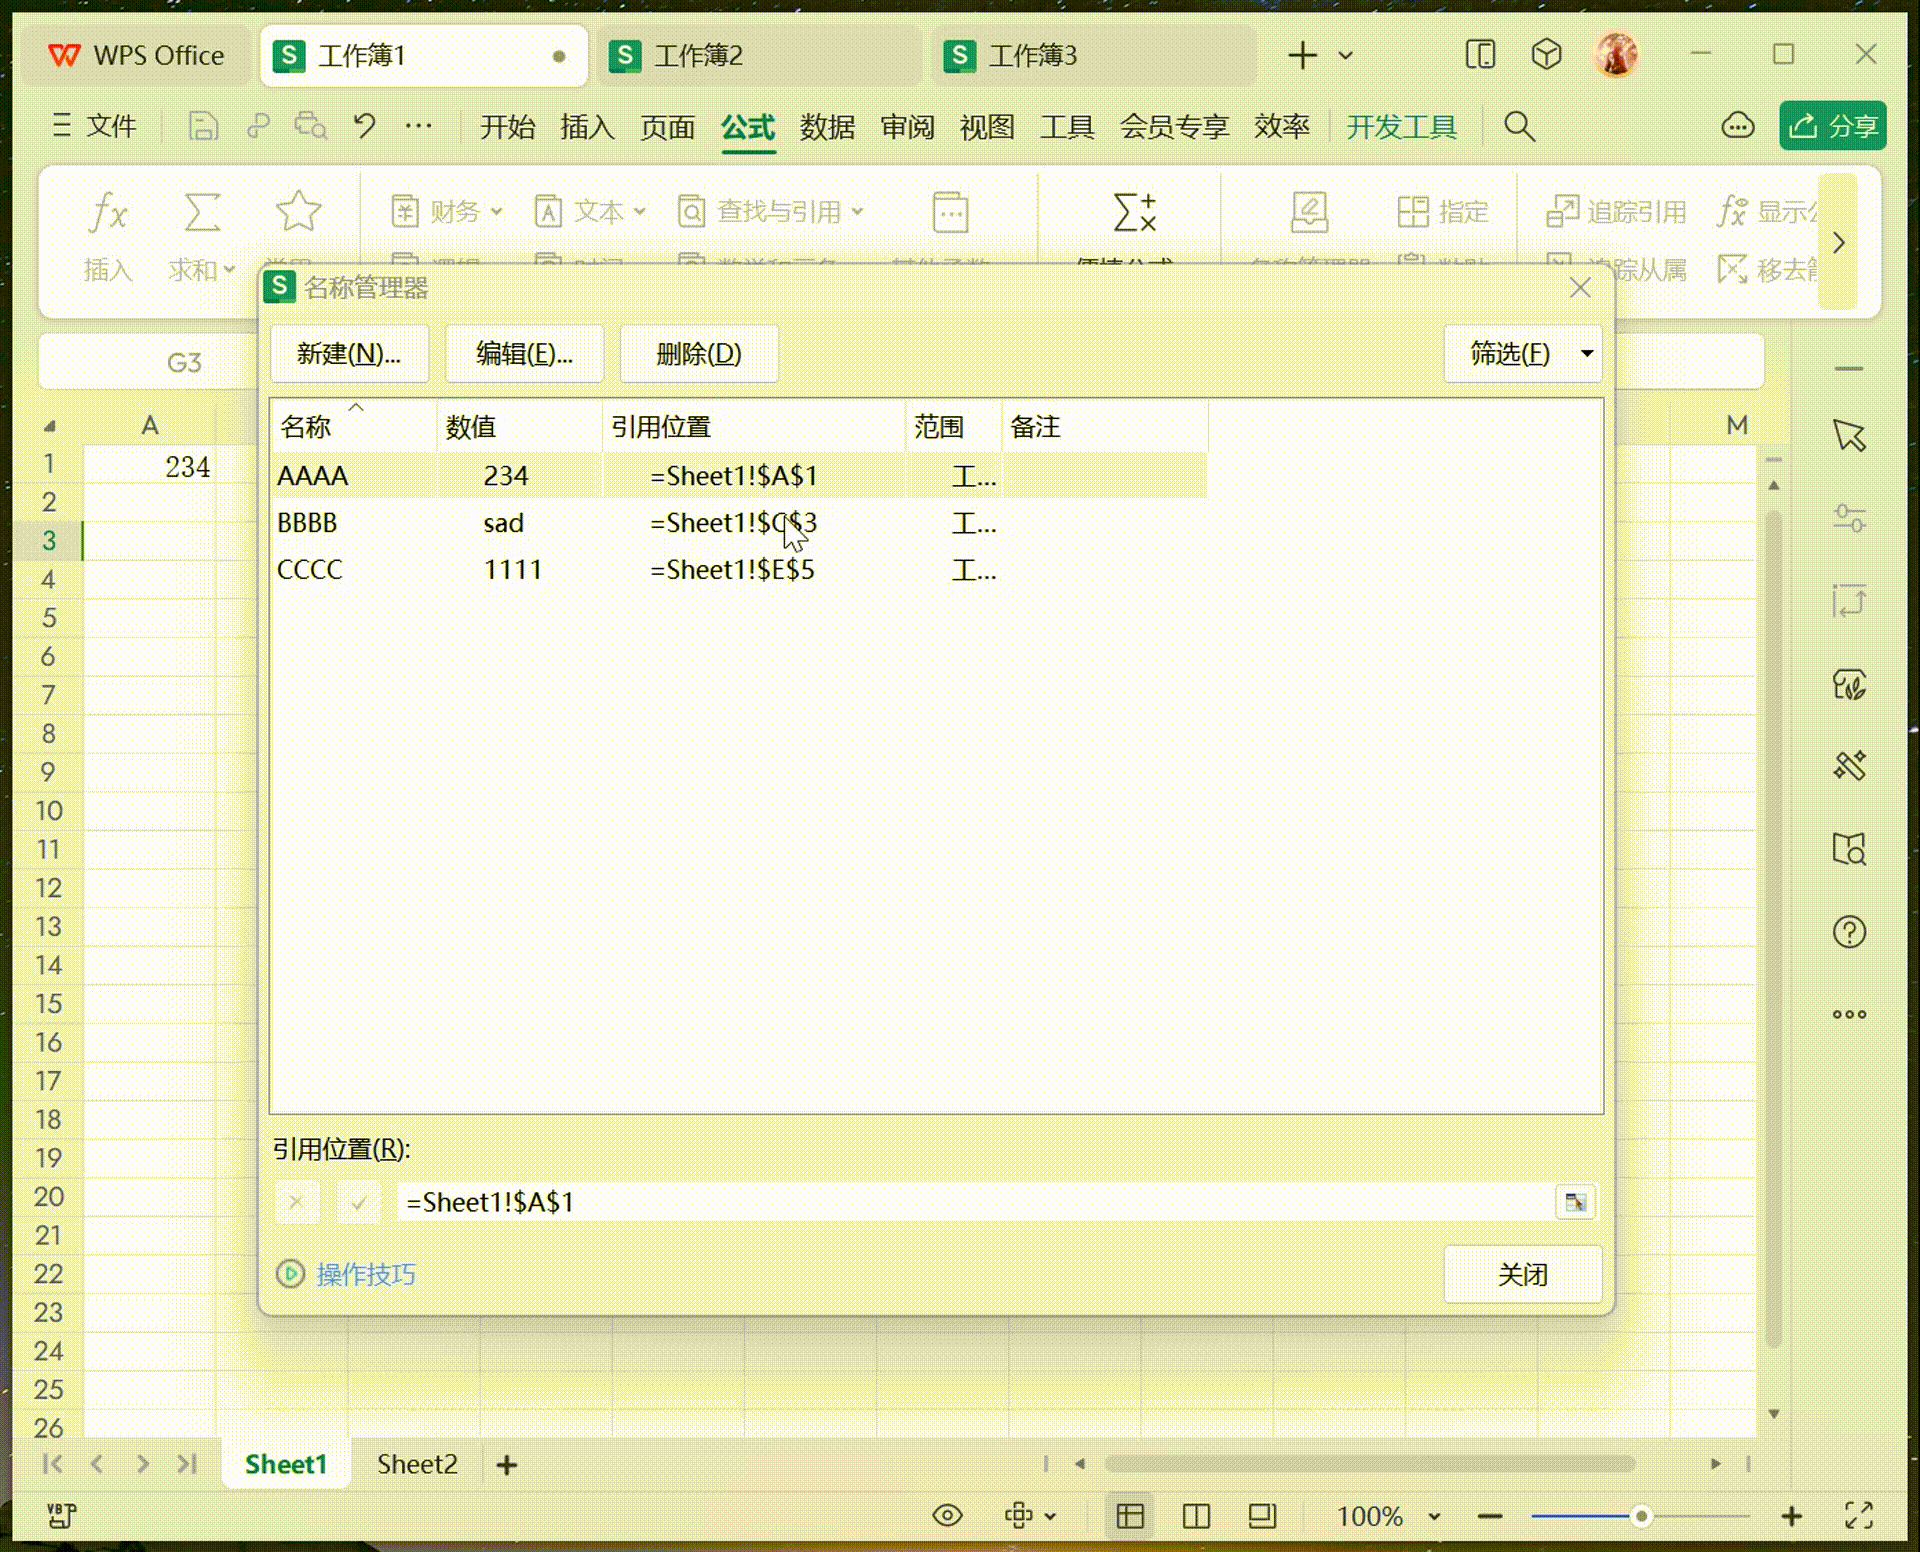1920x1552 pixels.
Task: Click the undo arrow icon
Action: pos(364,126)
